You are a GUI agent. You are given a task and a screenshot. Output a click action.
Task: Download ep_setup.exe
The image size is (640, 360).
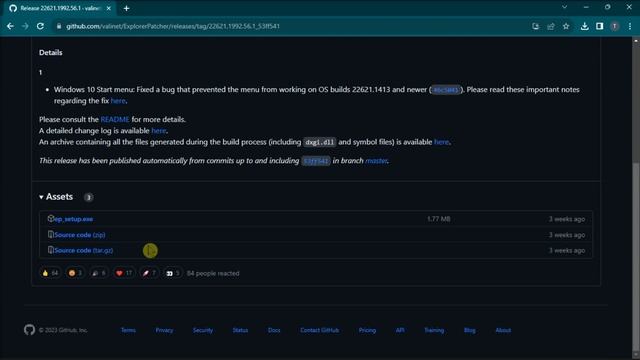73,219
